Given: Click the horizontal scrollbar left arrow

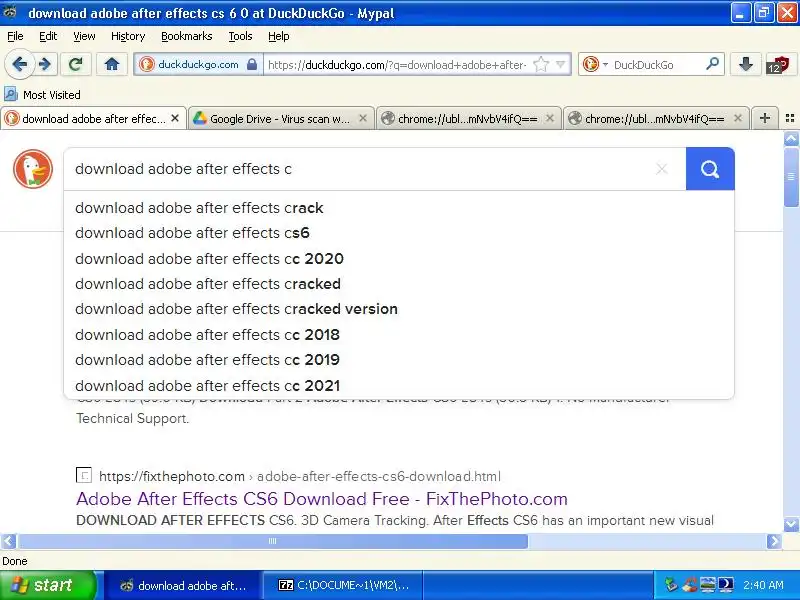Looking at the screenshot, I should (9, 541).
